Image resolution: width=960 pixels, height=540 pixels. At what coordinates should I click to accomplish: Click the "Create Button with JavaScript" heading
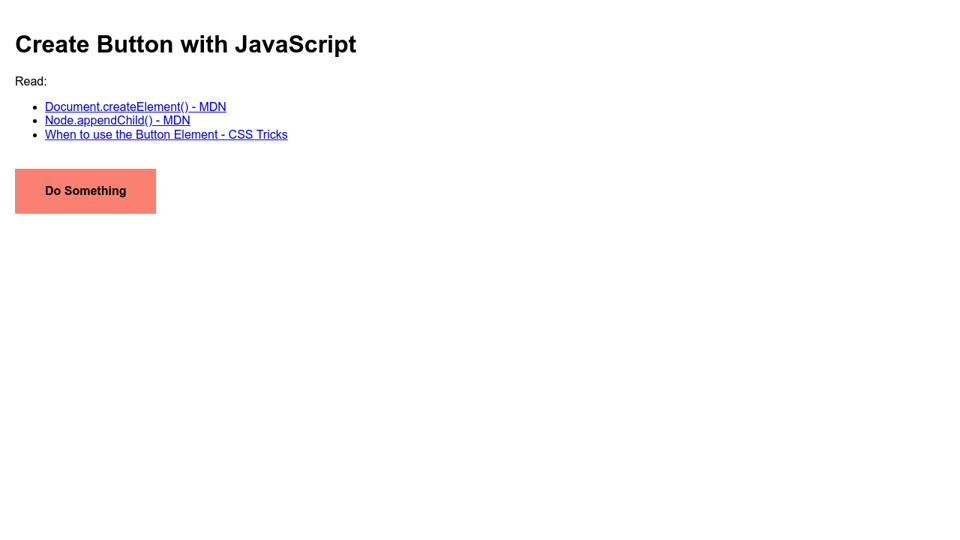click(185, 45)
